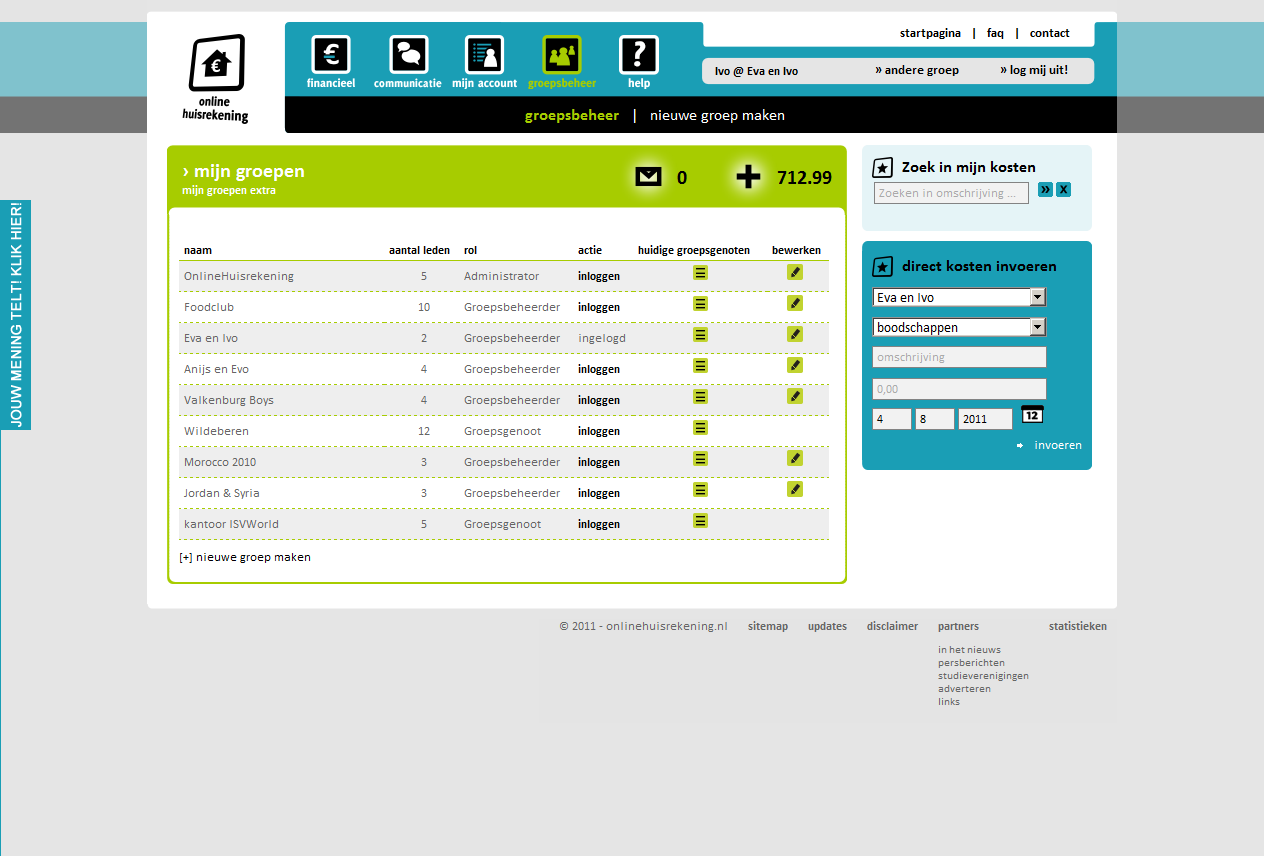Open the groepsbeheer menu item
1264x856 pixels.
561,62
